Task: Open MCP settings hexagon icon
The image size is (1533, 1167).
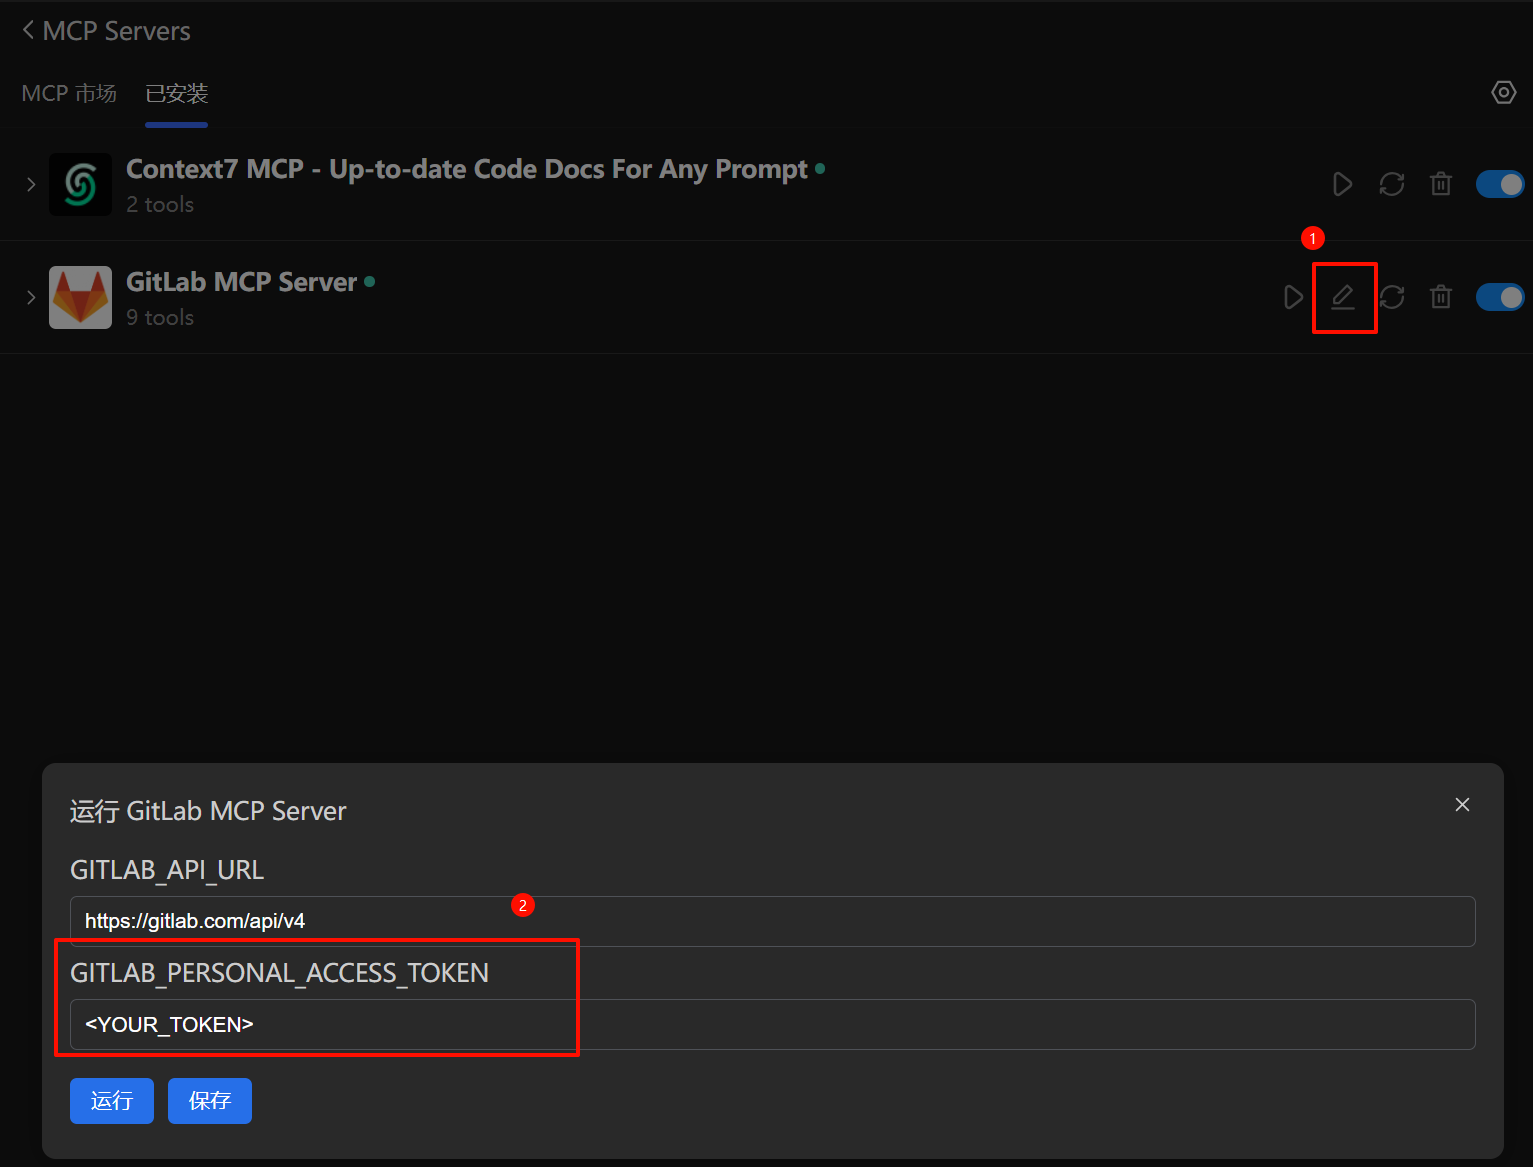Action: (x=1503, y=93)
